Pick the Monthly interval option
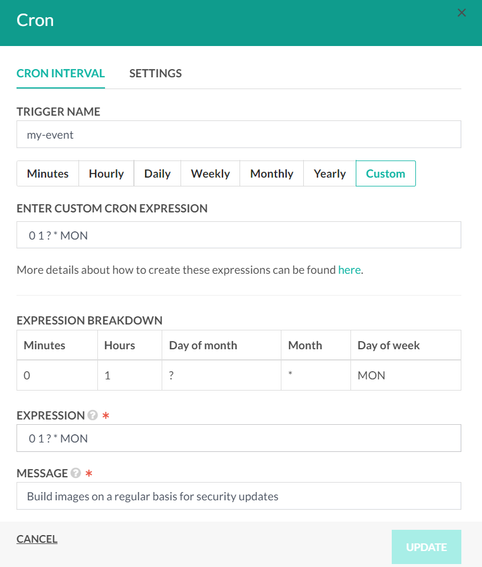This screenshot has width=482, height=567. 272,174
